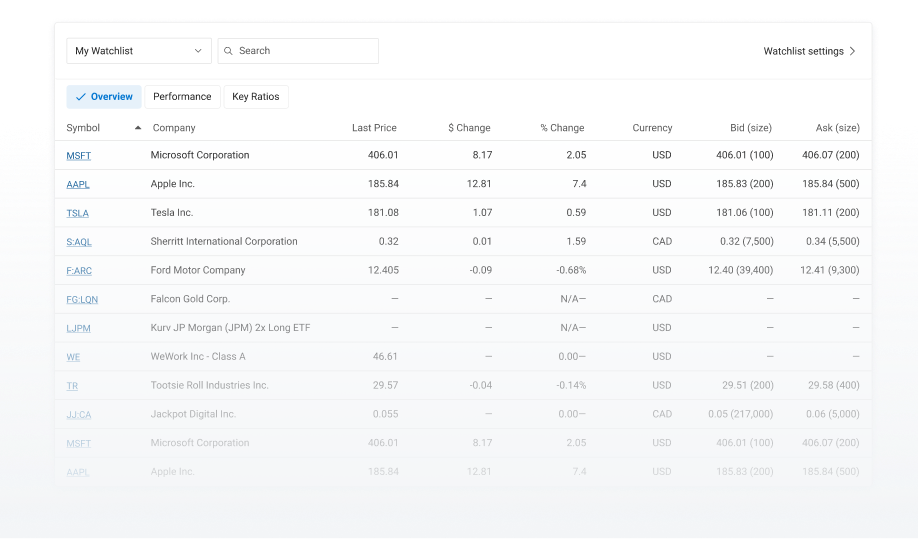Sort by the Last Price column

click(374, 128)
